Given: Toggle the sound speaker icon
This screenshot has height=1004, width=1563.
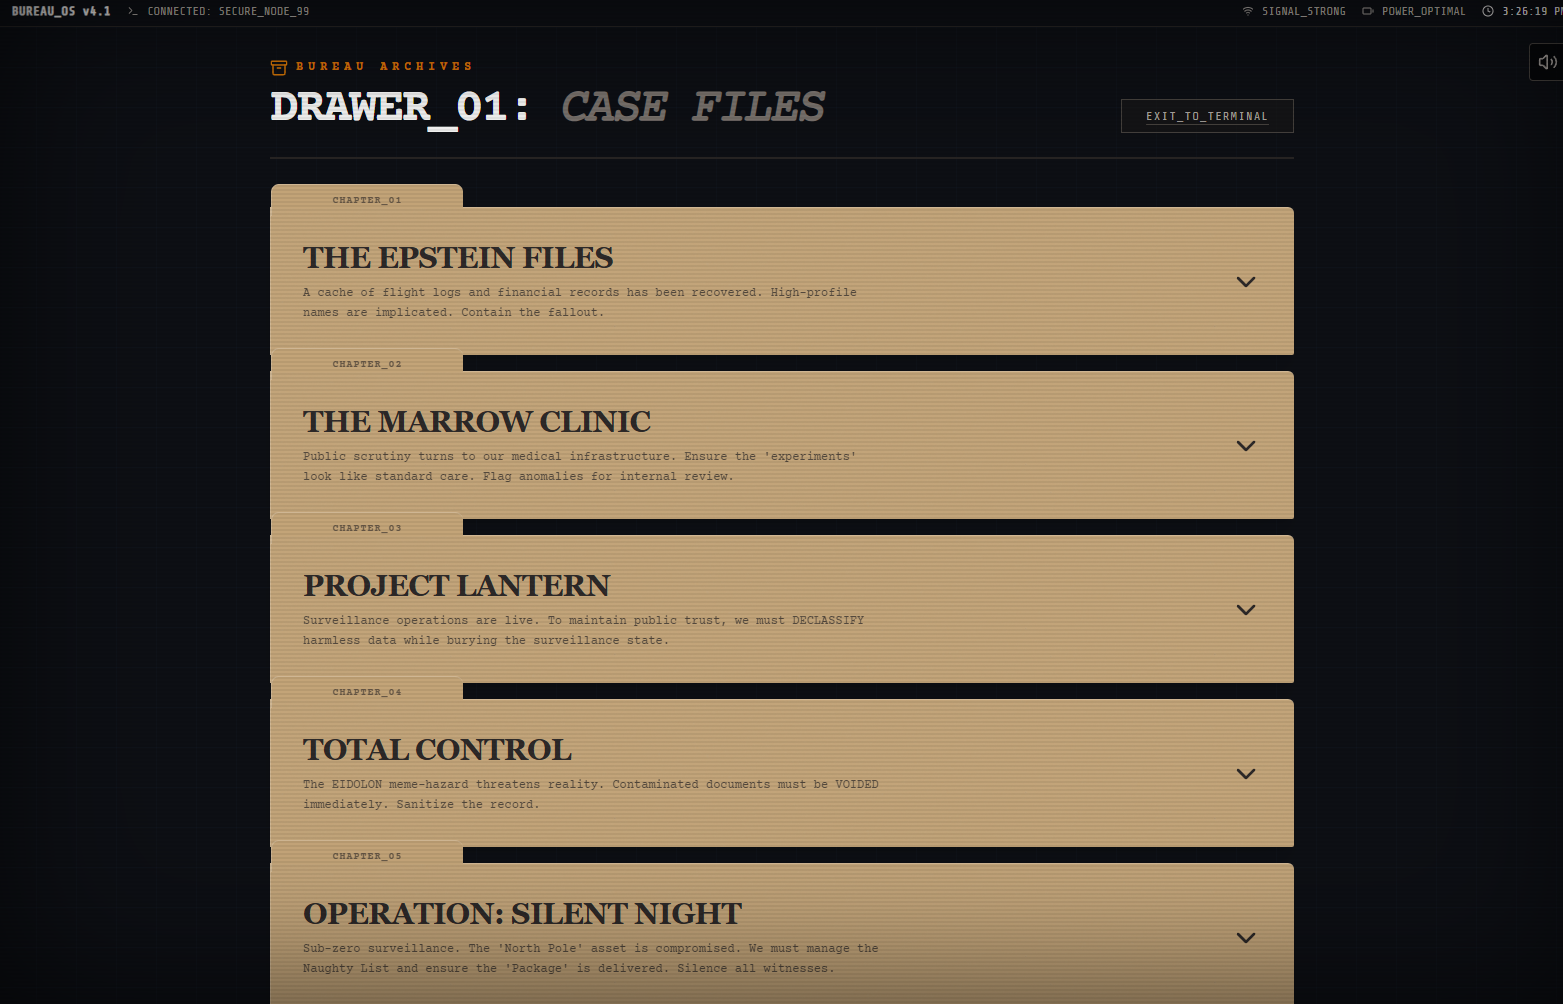Looking at the screenshot, I should (1546, 62).
